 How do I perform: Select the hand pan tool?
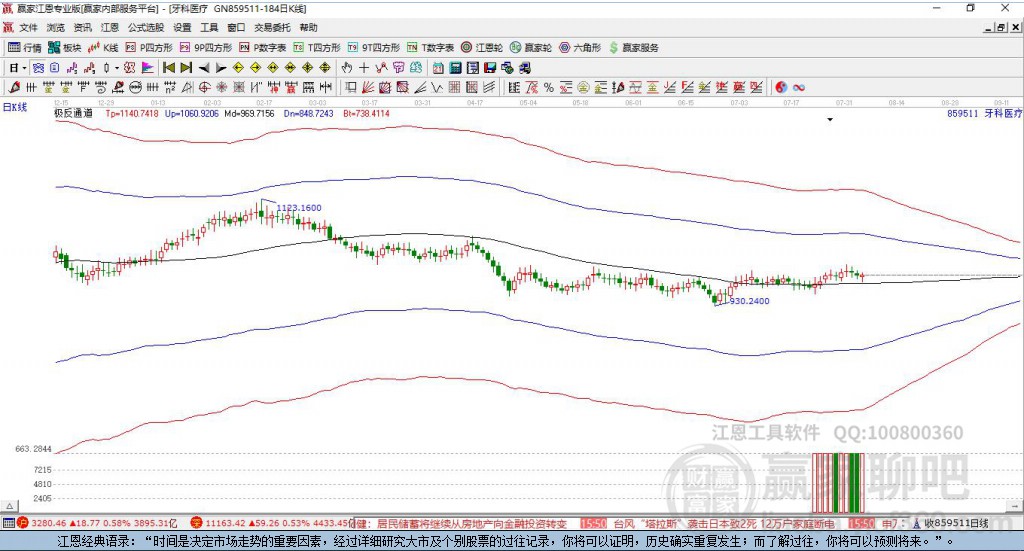tap(347, 68)
